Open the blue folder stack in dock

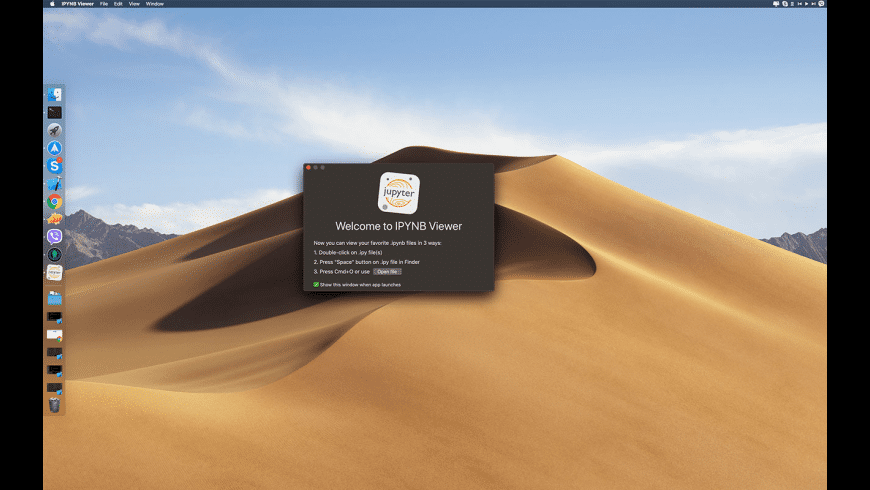(x=54, y=299)
